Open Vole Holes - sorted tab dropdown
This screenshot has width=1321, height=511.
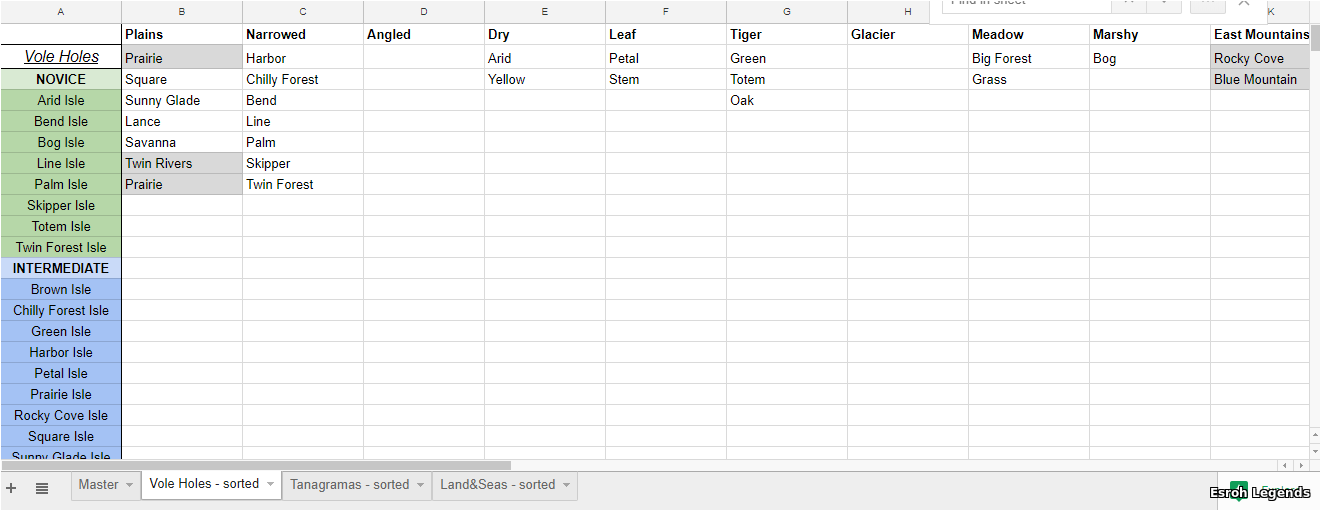[270, 485]
